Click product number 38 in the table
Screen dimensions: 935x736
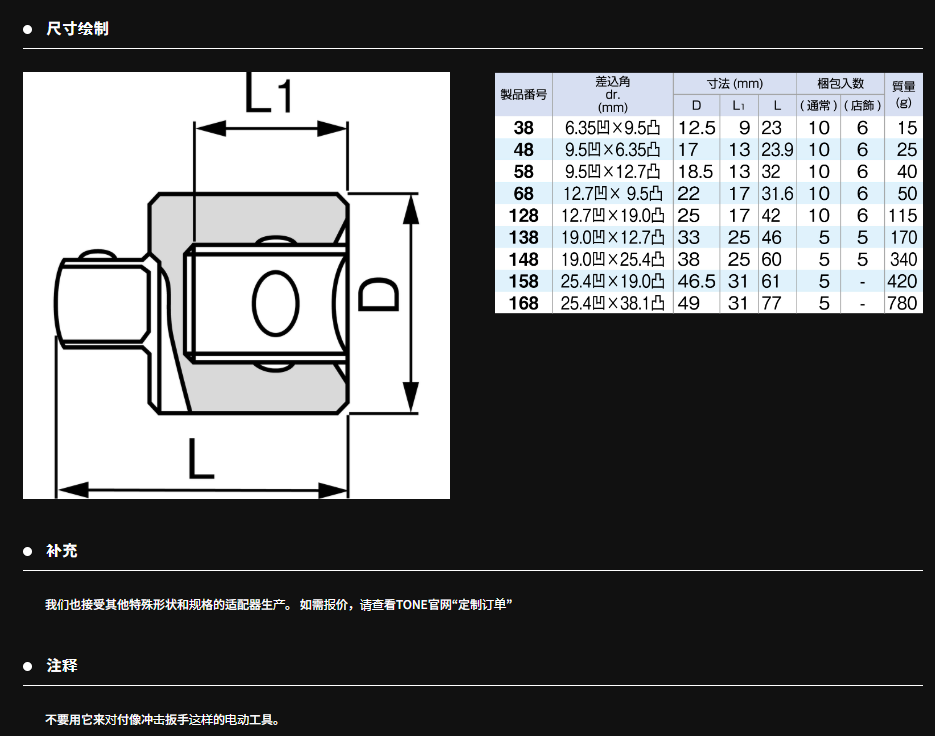coord(523,128)
